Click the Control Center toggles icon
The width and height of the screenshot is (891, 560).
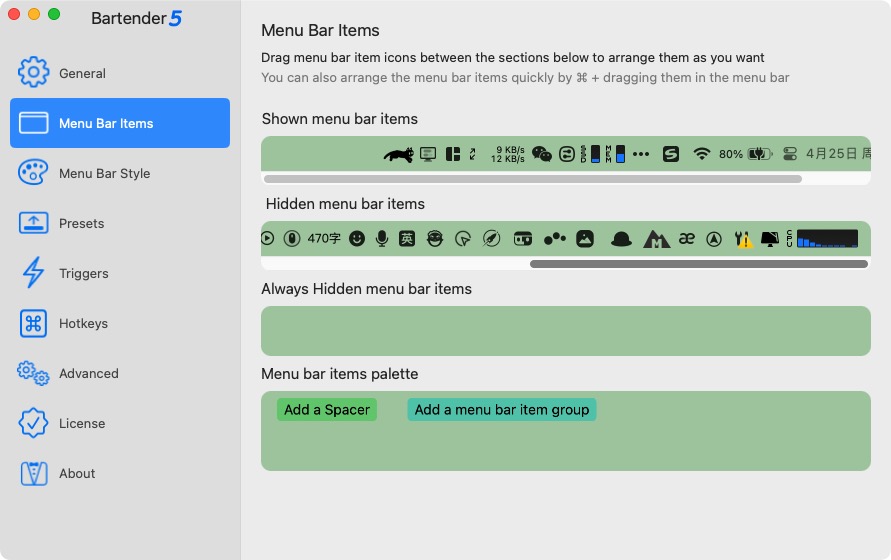pos(790,154)
